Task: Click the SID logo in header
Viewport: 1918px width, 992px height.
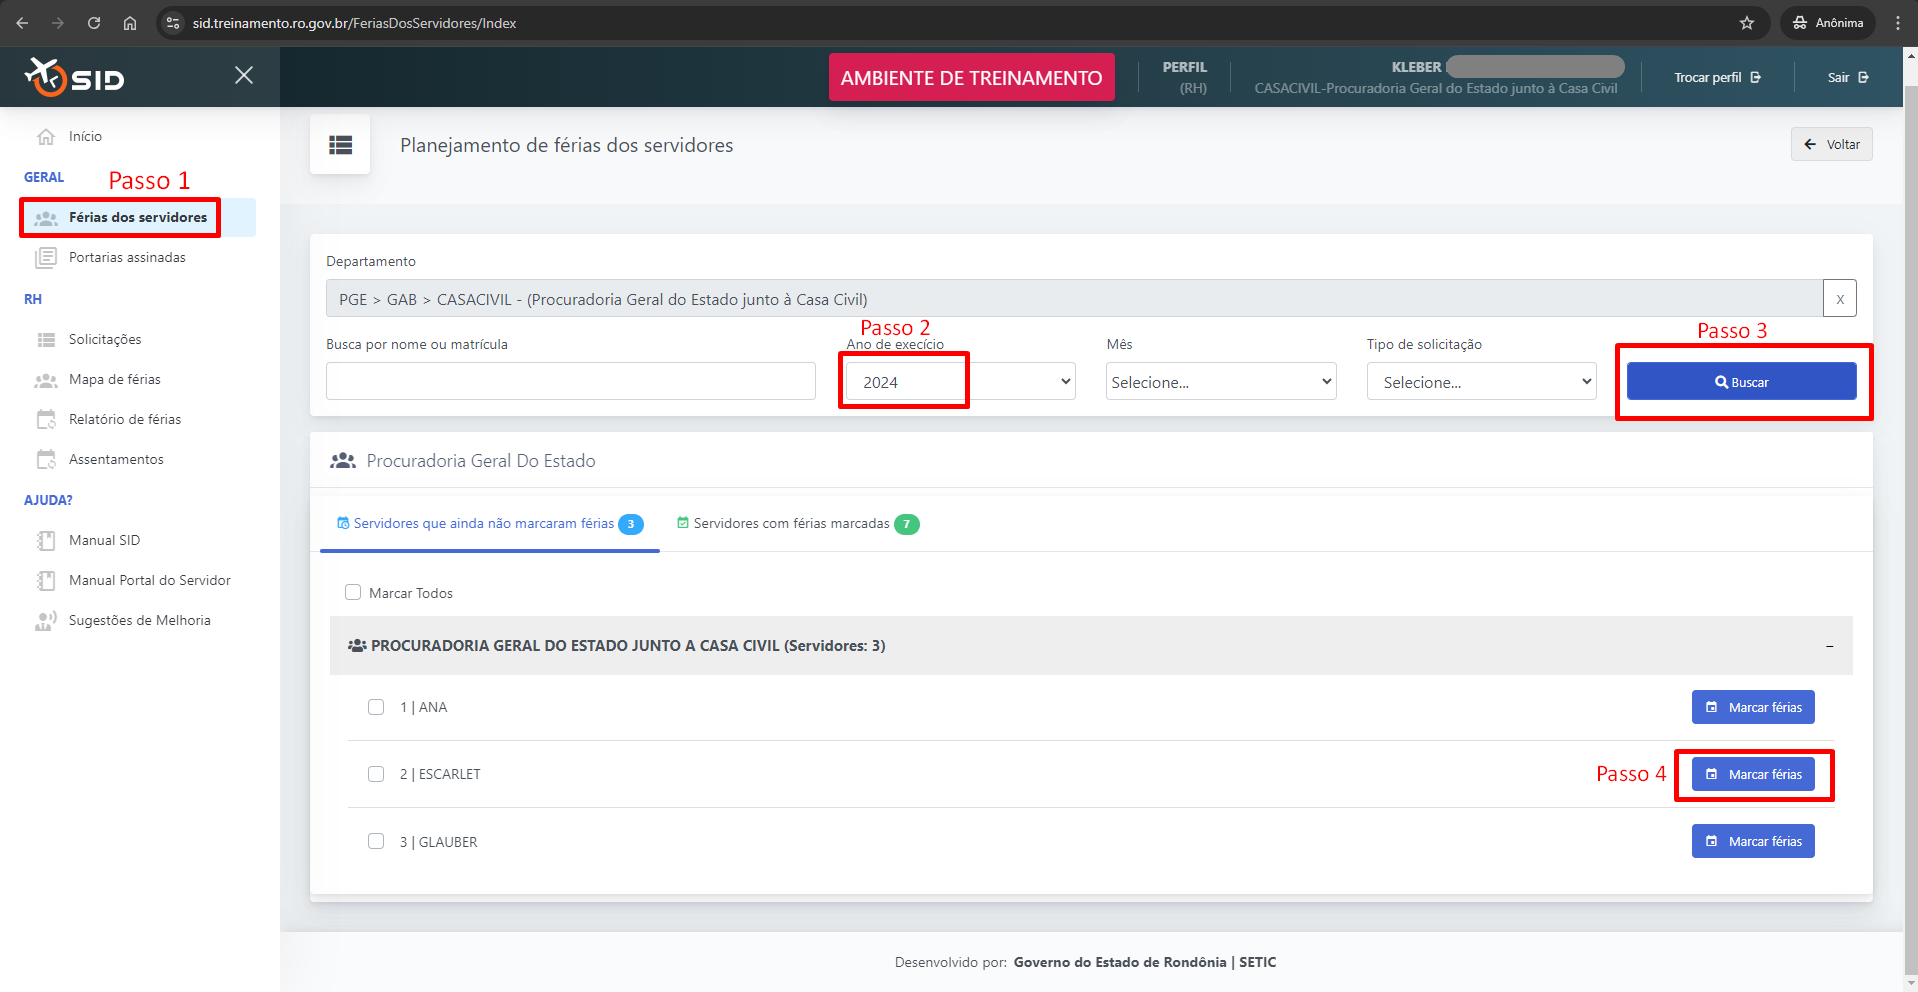Action: pos(75,77)
